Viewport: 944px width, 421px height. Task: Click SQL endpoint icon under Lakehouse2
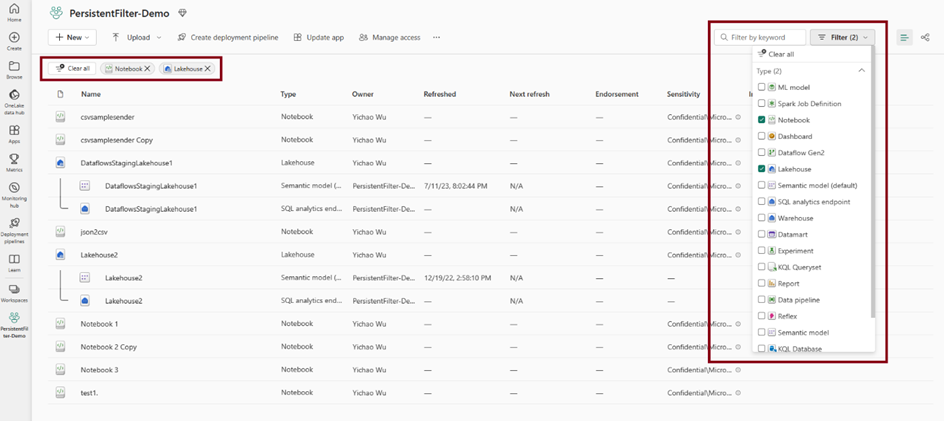pyautogui.click(x=85, y=301)
